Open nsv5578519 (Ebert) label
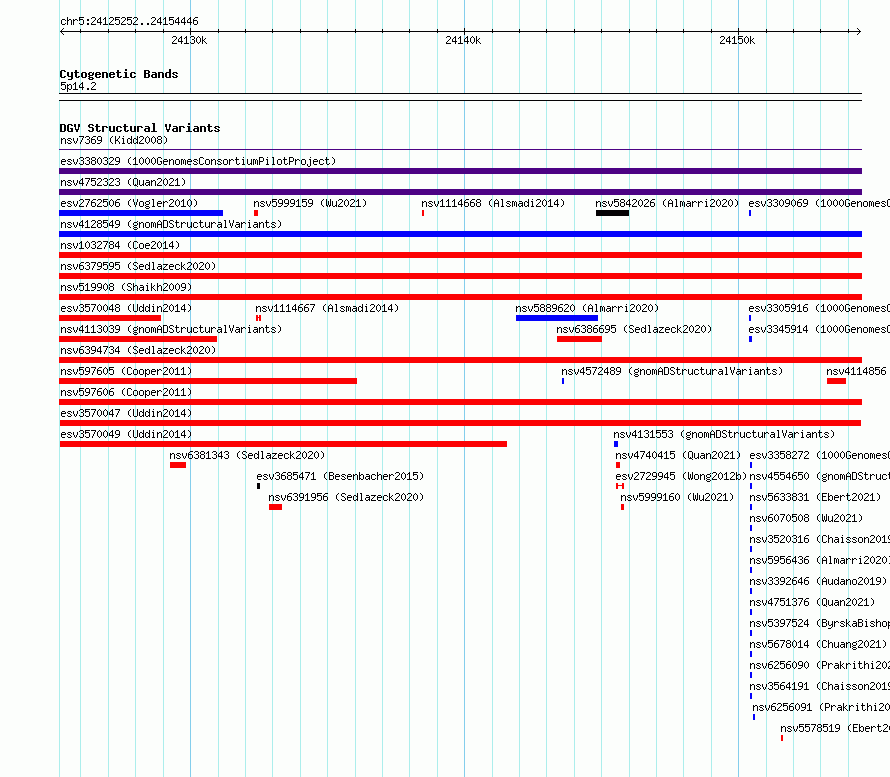The image size is (890, 777). click(834, 728)
